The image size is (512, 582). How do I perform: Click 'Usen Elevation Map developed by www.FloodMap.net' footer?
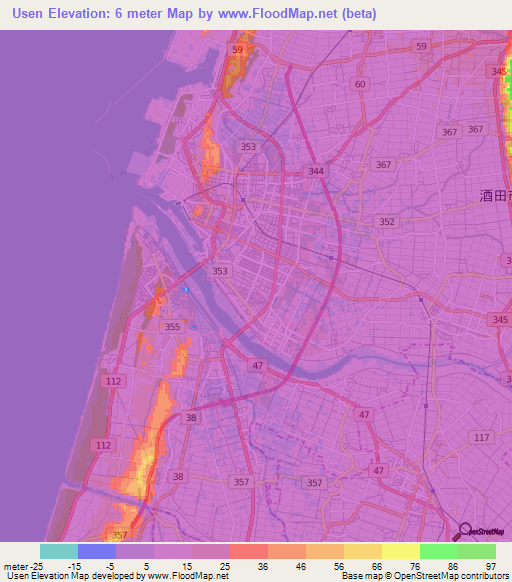pyautogui.click(x=118, y=576)
